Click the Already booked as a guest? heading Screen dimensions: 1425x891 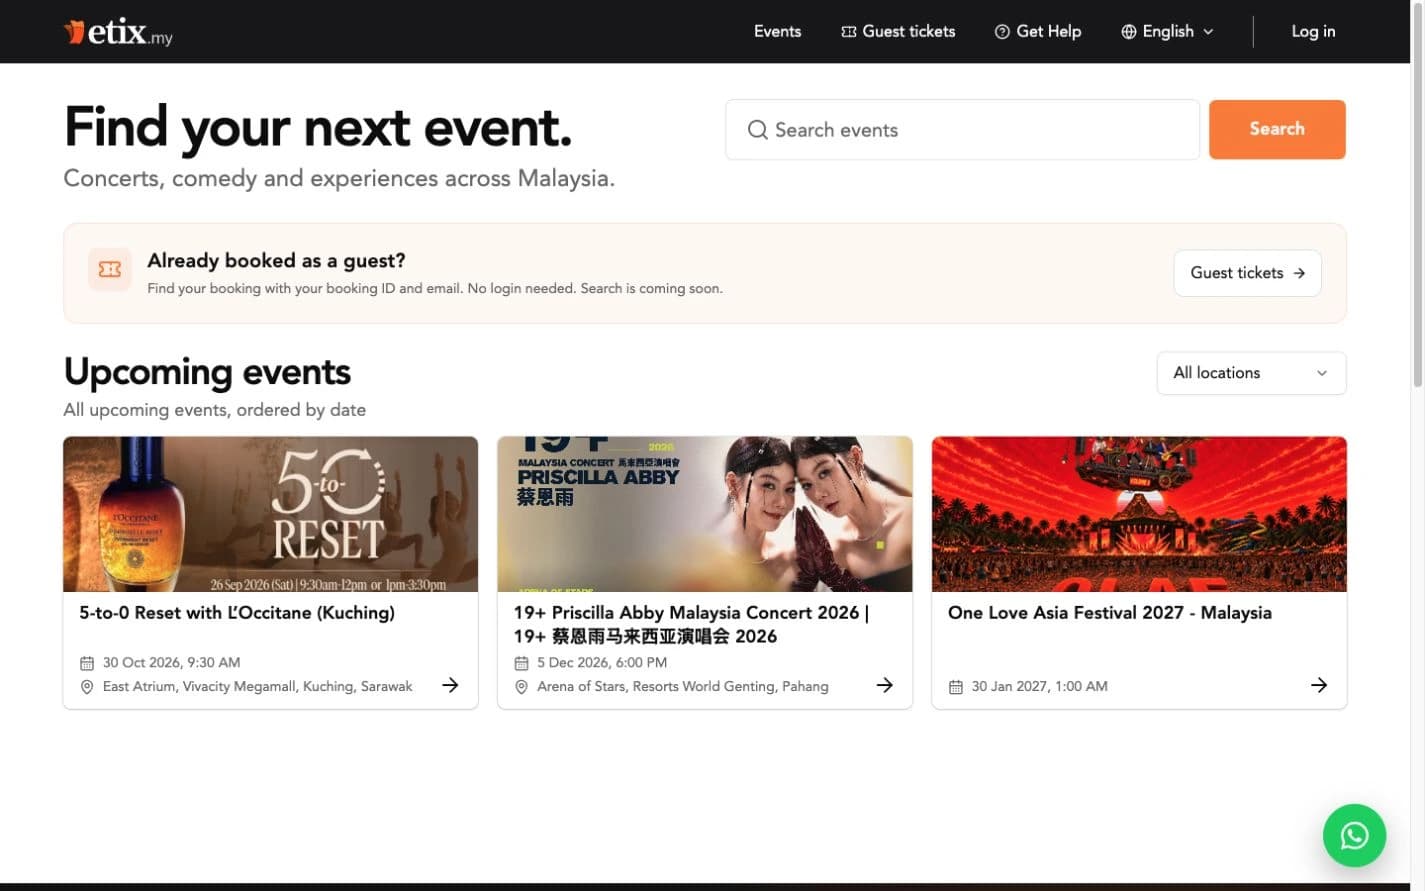click(x=276, y=261)
